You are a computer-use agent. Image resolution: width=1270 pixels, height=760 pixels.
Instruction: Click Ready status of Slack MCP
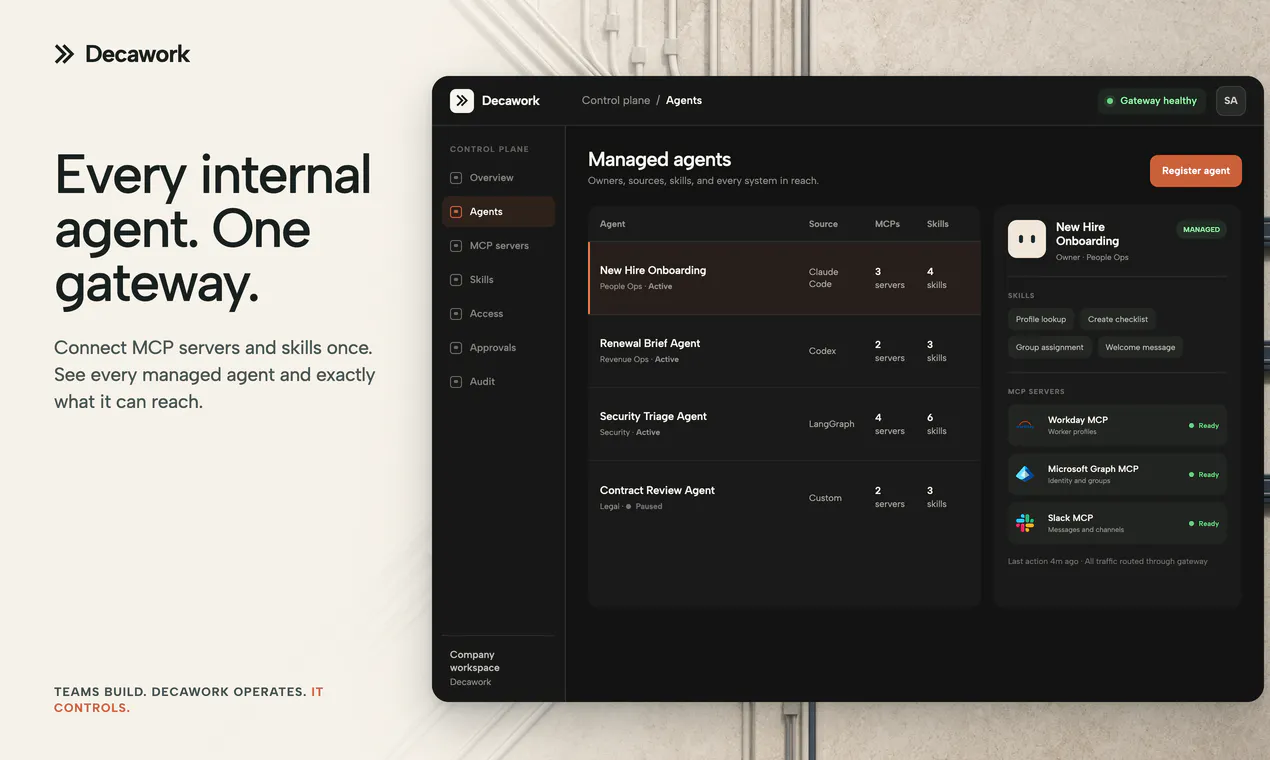coord(1204,524)
